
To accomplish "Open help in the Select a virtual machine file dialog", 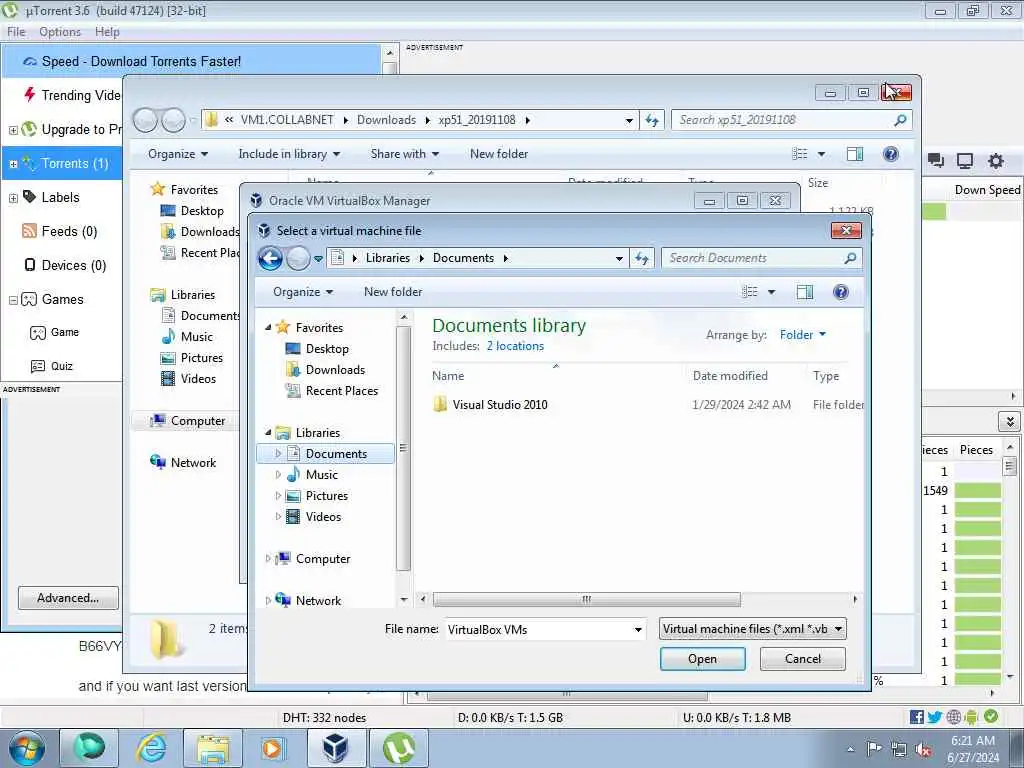I will pos(841,292).
